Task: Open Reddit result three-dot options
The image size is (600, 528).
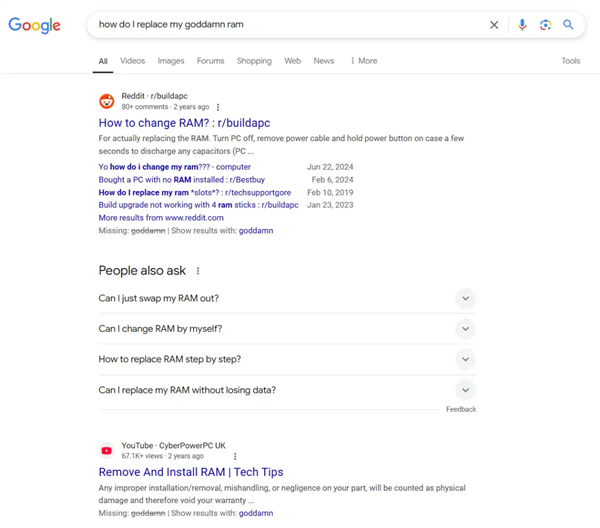Action: coord(218,107)
